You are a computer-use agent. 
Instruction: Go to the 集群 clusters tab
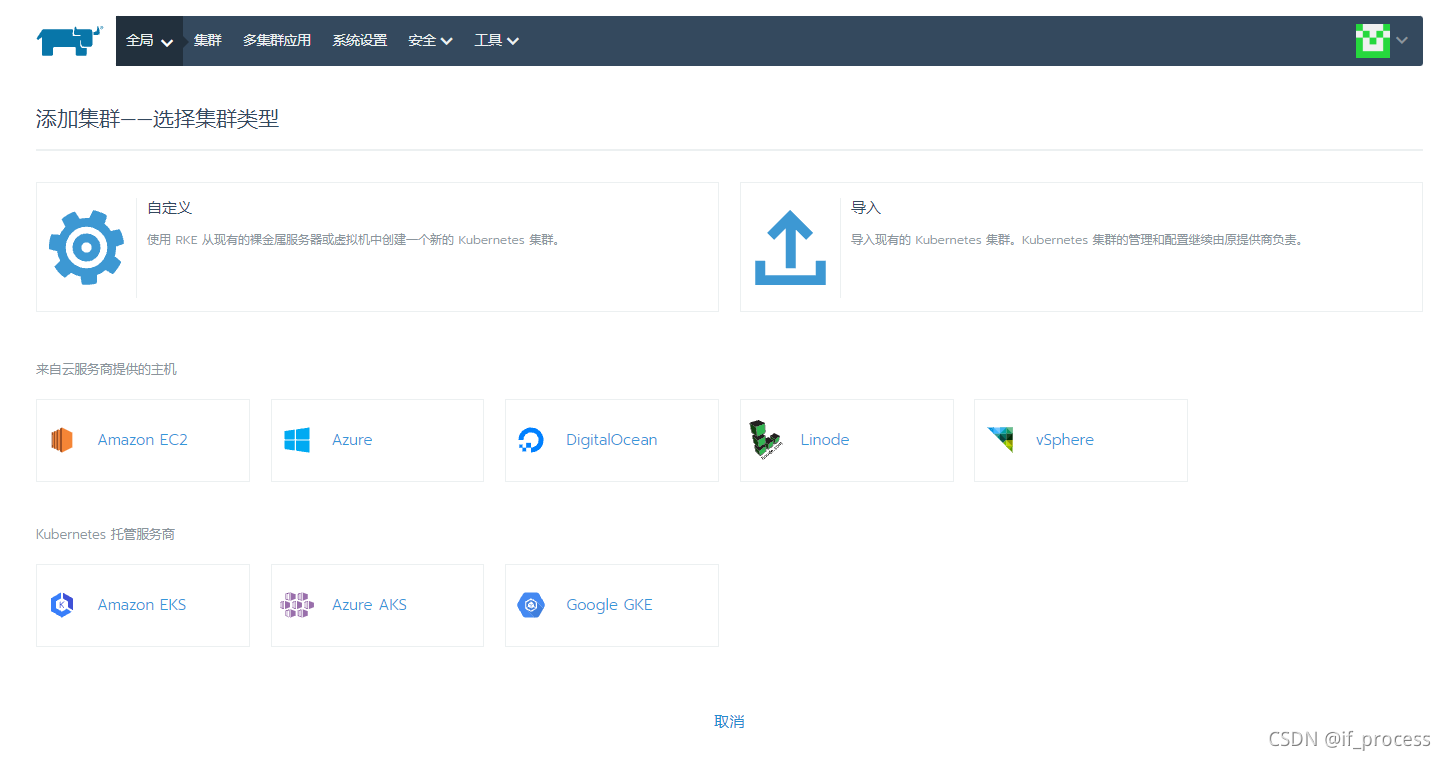point(208,41)
